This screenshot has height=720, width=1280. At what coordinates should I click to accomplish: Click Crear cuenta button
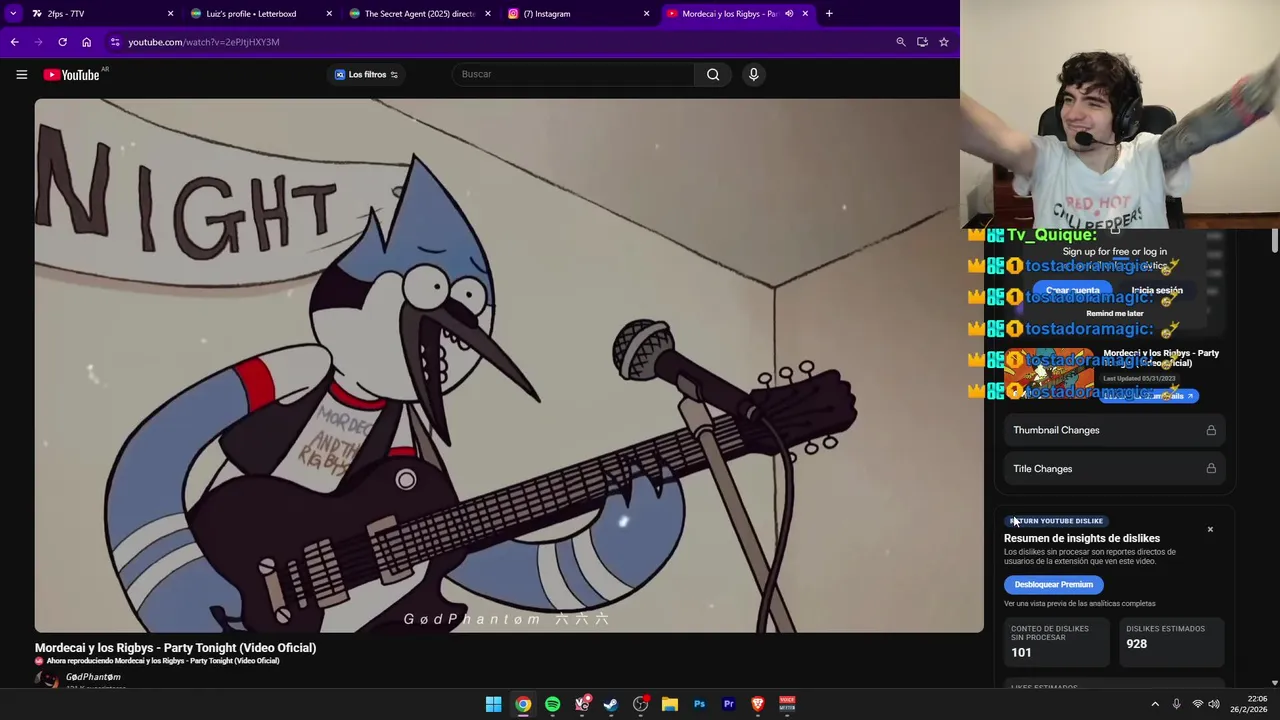pyautogui.click(x=1072, y=290)
